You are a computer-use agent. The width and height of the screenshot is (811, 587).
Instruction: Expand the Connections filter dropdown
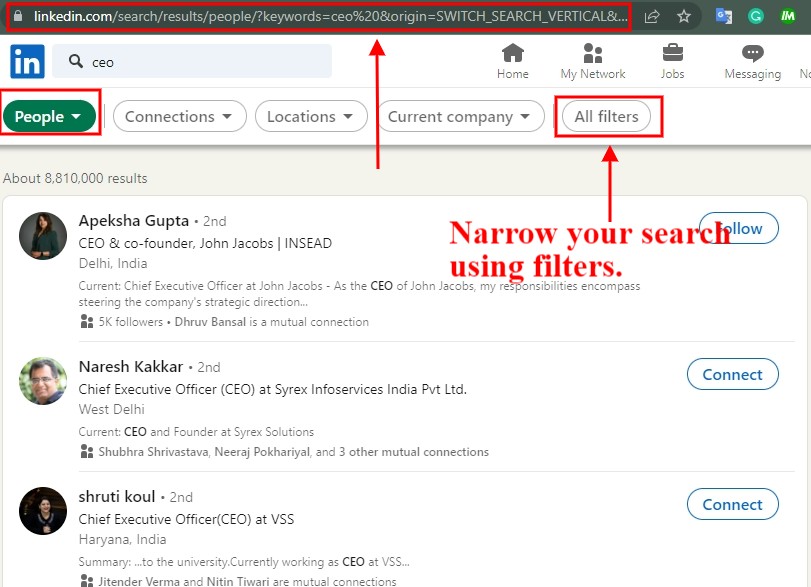(179, 116)
